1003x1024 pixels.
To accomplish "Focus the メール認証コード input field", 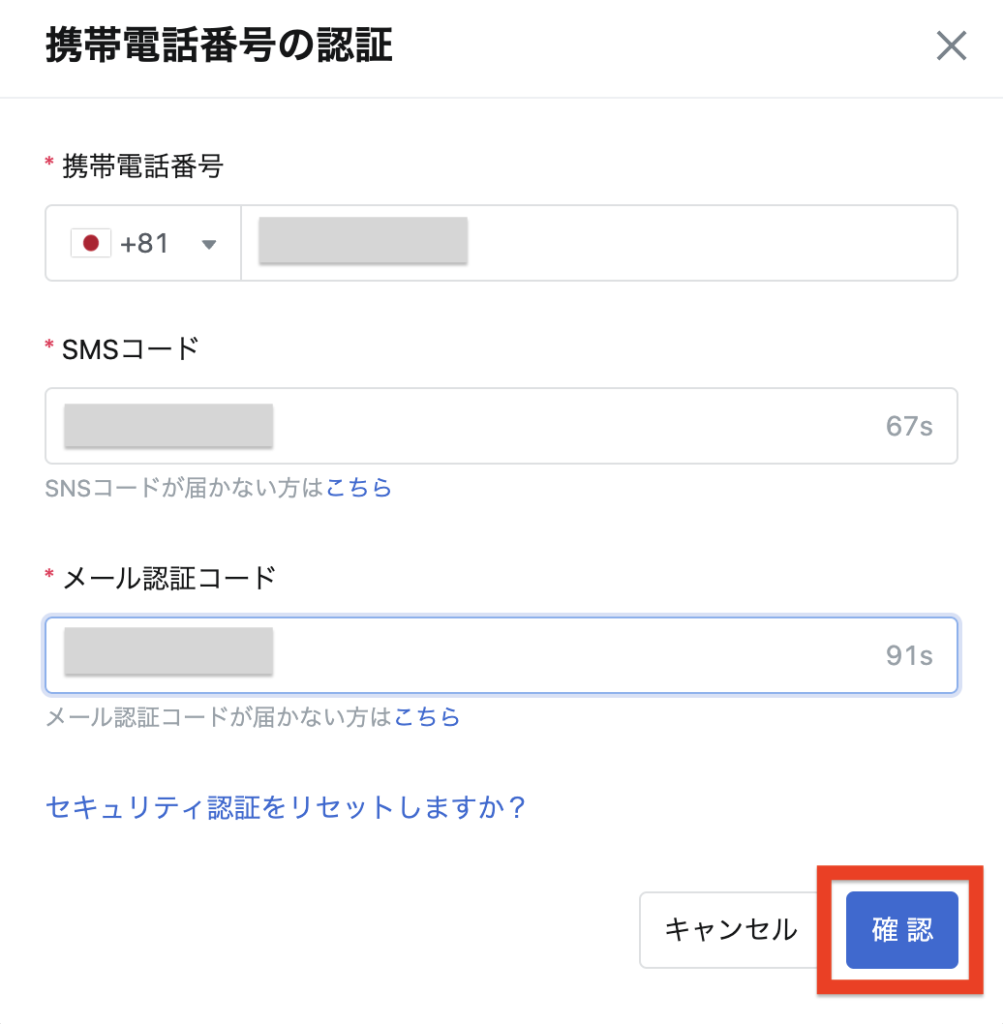I will [501, 655].
